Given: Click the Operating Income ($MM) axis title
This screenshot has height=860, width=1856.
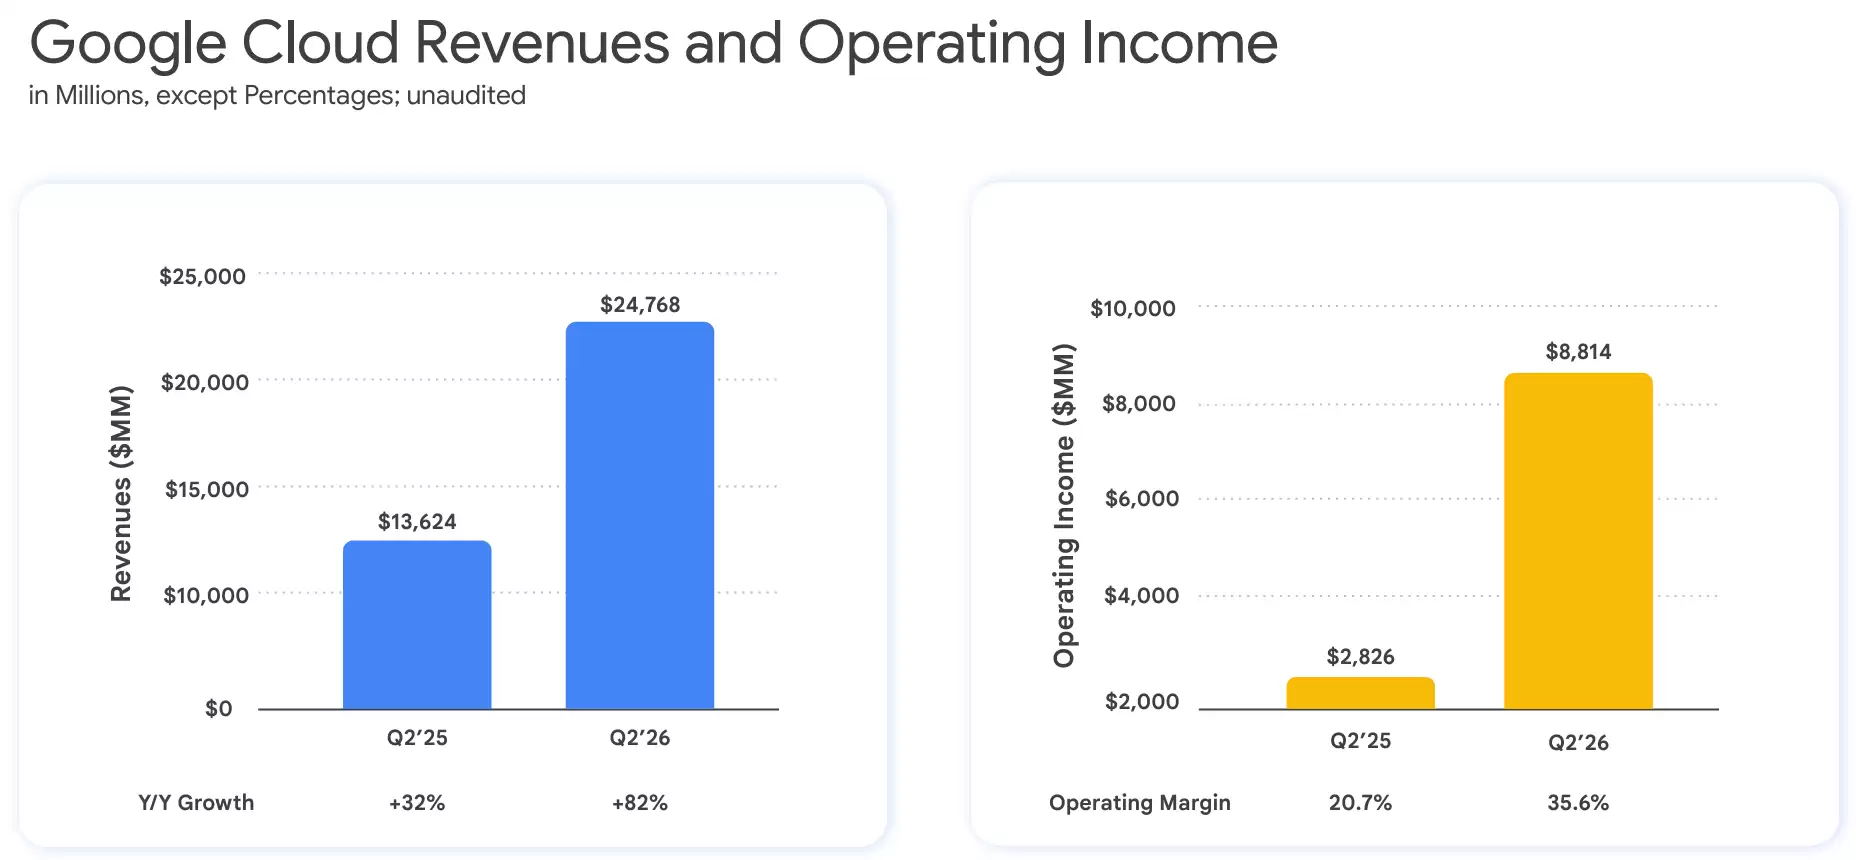Looking at the screenshot, I should click(x=1064, y=505).
